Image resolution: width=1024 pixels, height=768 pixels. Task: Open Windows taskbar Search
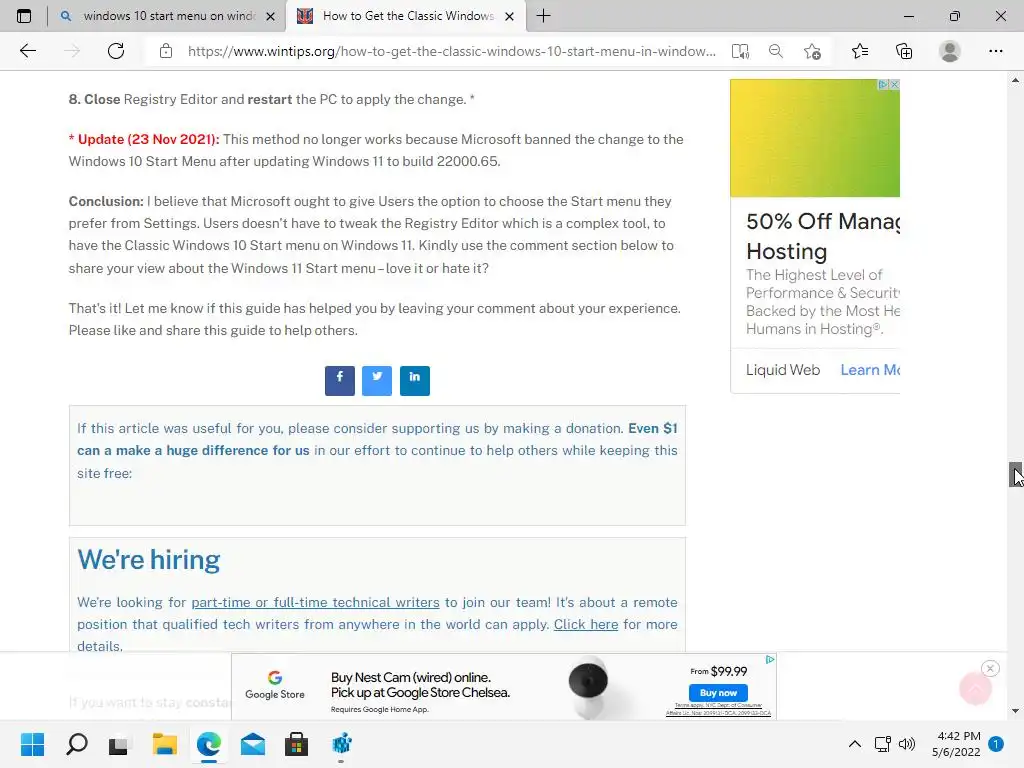(76, 744)
